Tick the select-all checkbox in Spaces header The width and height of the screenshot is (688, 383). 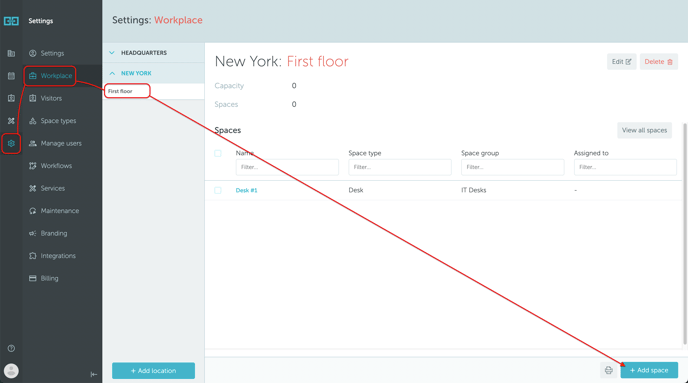point(218,153)
